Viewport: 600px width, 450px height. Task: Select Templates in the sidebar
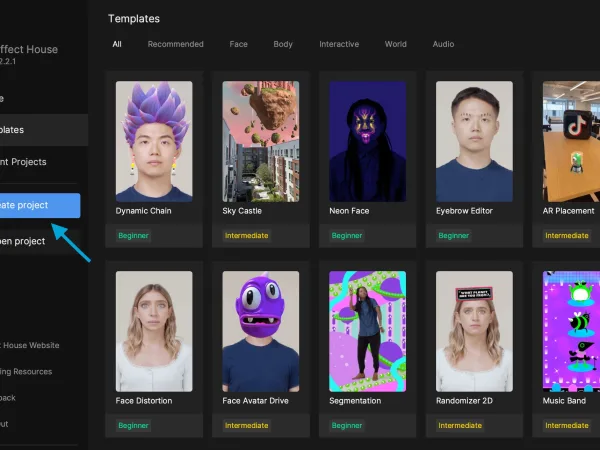click(x=44, y=130)
